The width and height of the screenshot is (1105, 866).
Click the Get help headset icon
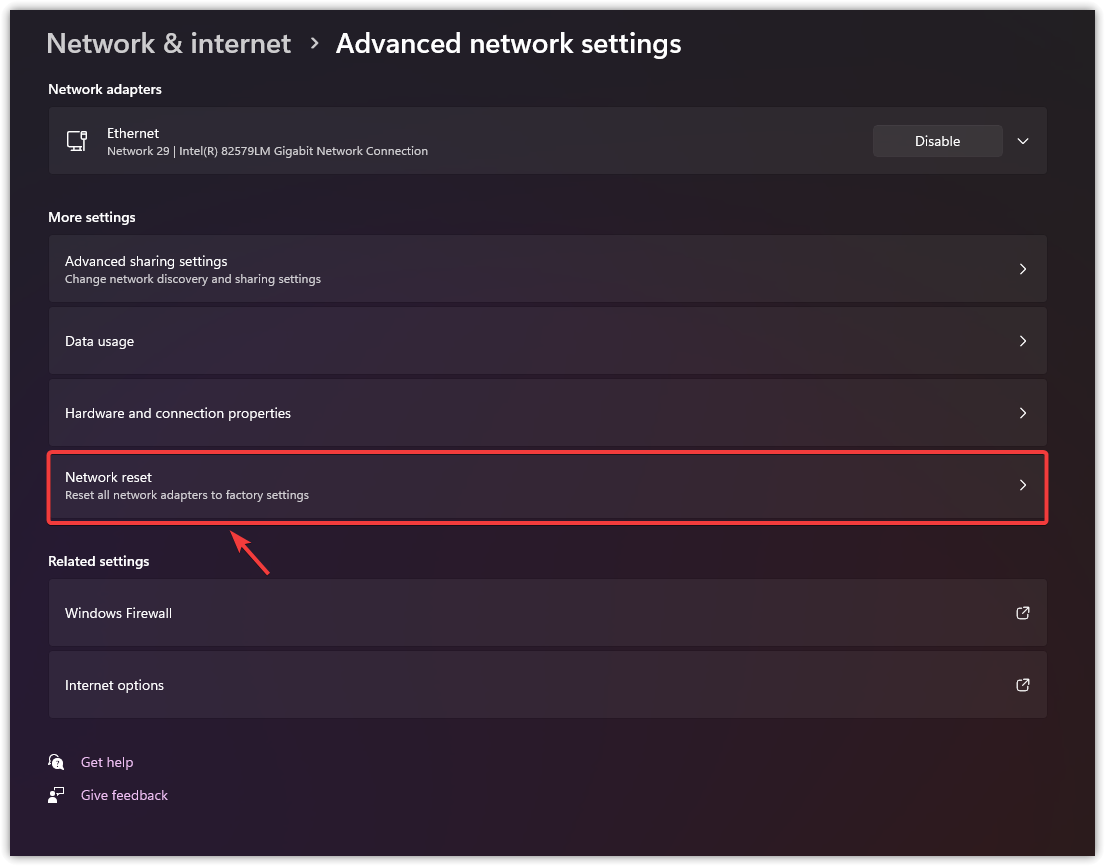56,762
